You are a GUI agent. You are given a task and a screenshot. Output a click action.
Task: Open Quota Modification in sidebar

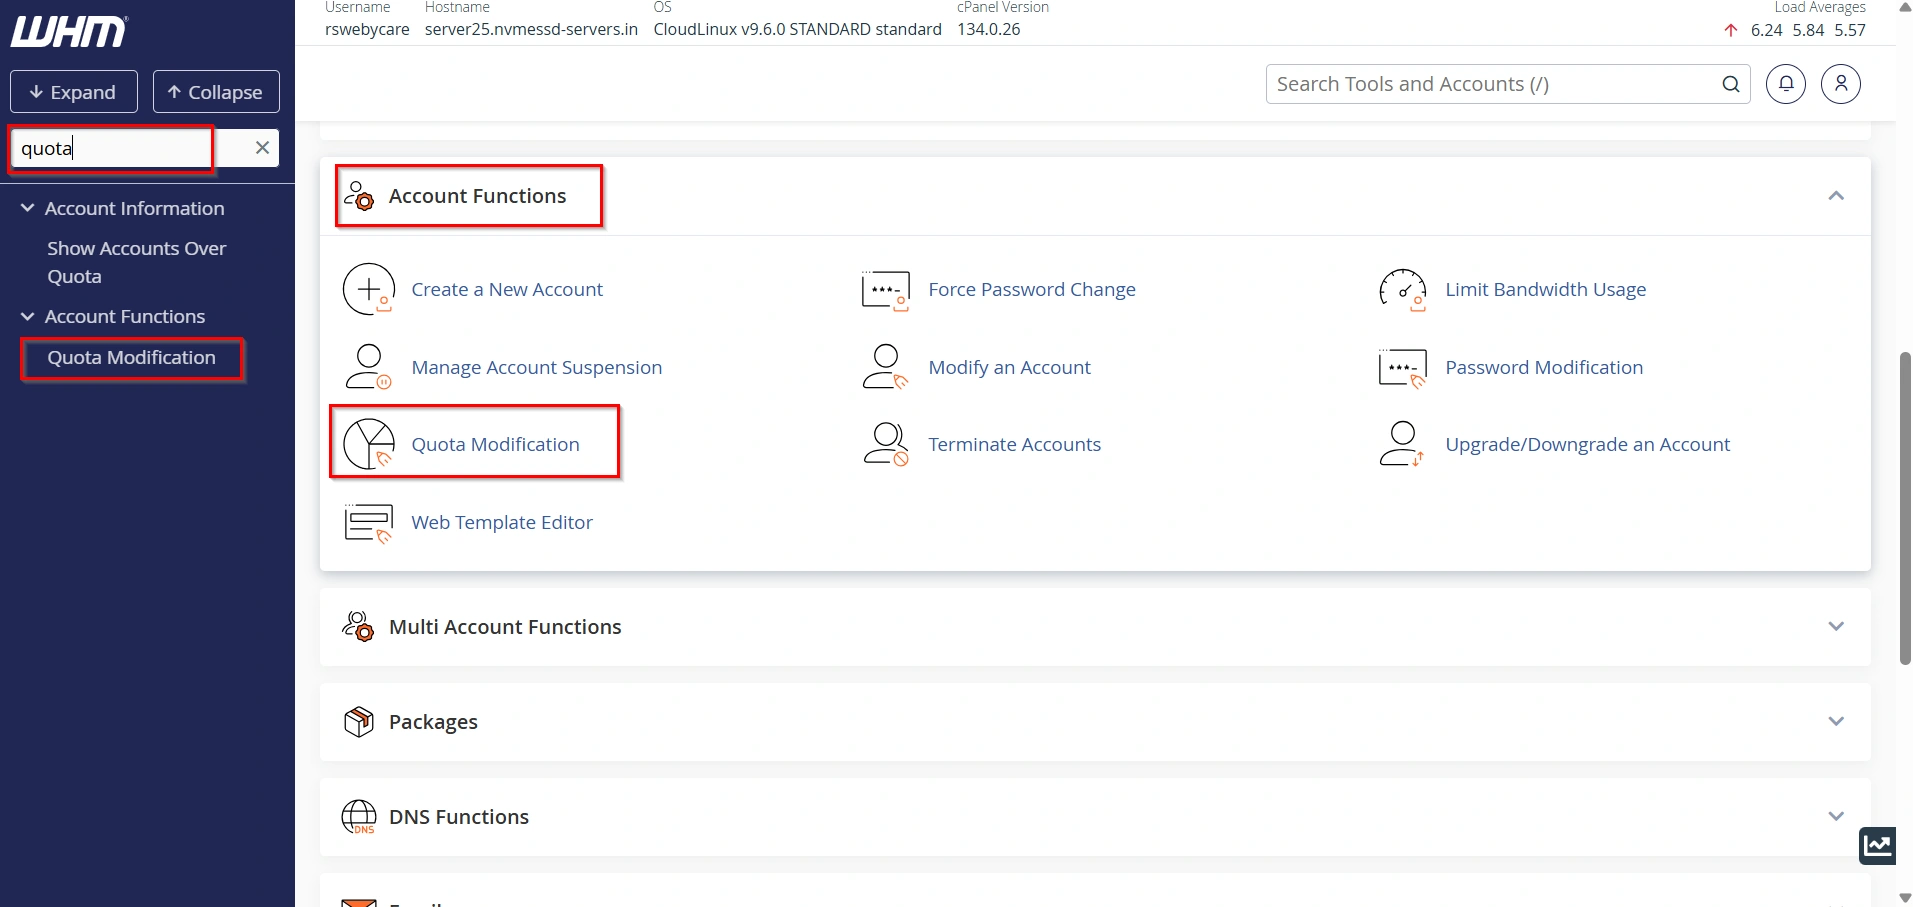[131, 357]
